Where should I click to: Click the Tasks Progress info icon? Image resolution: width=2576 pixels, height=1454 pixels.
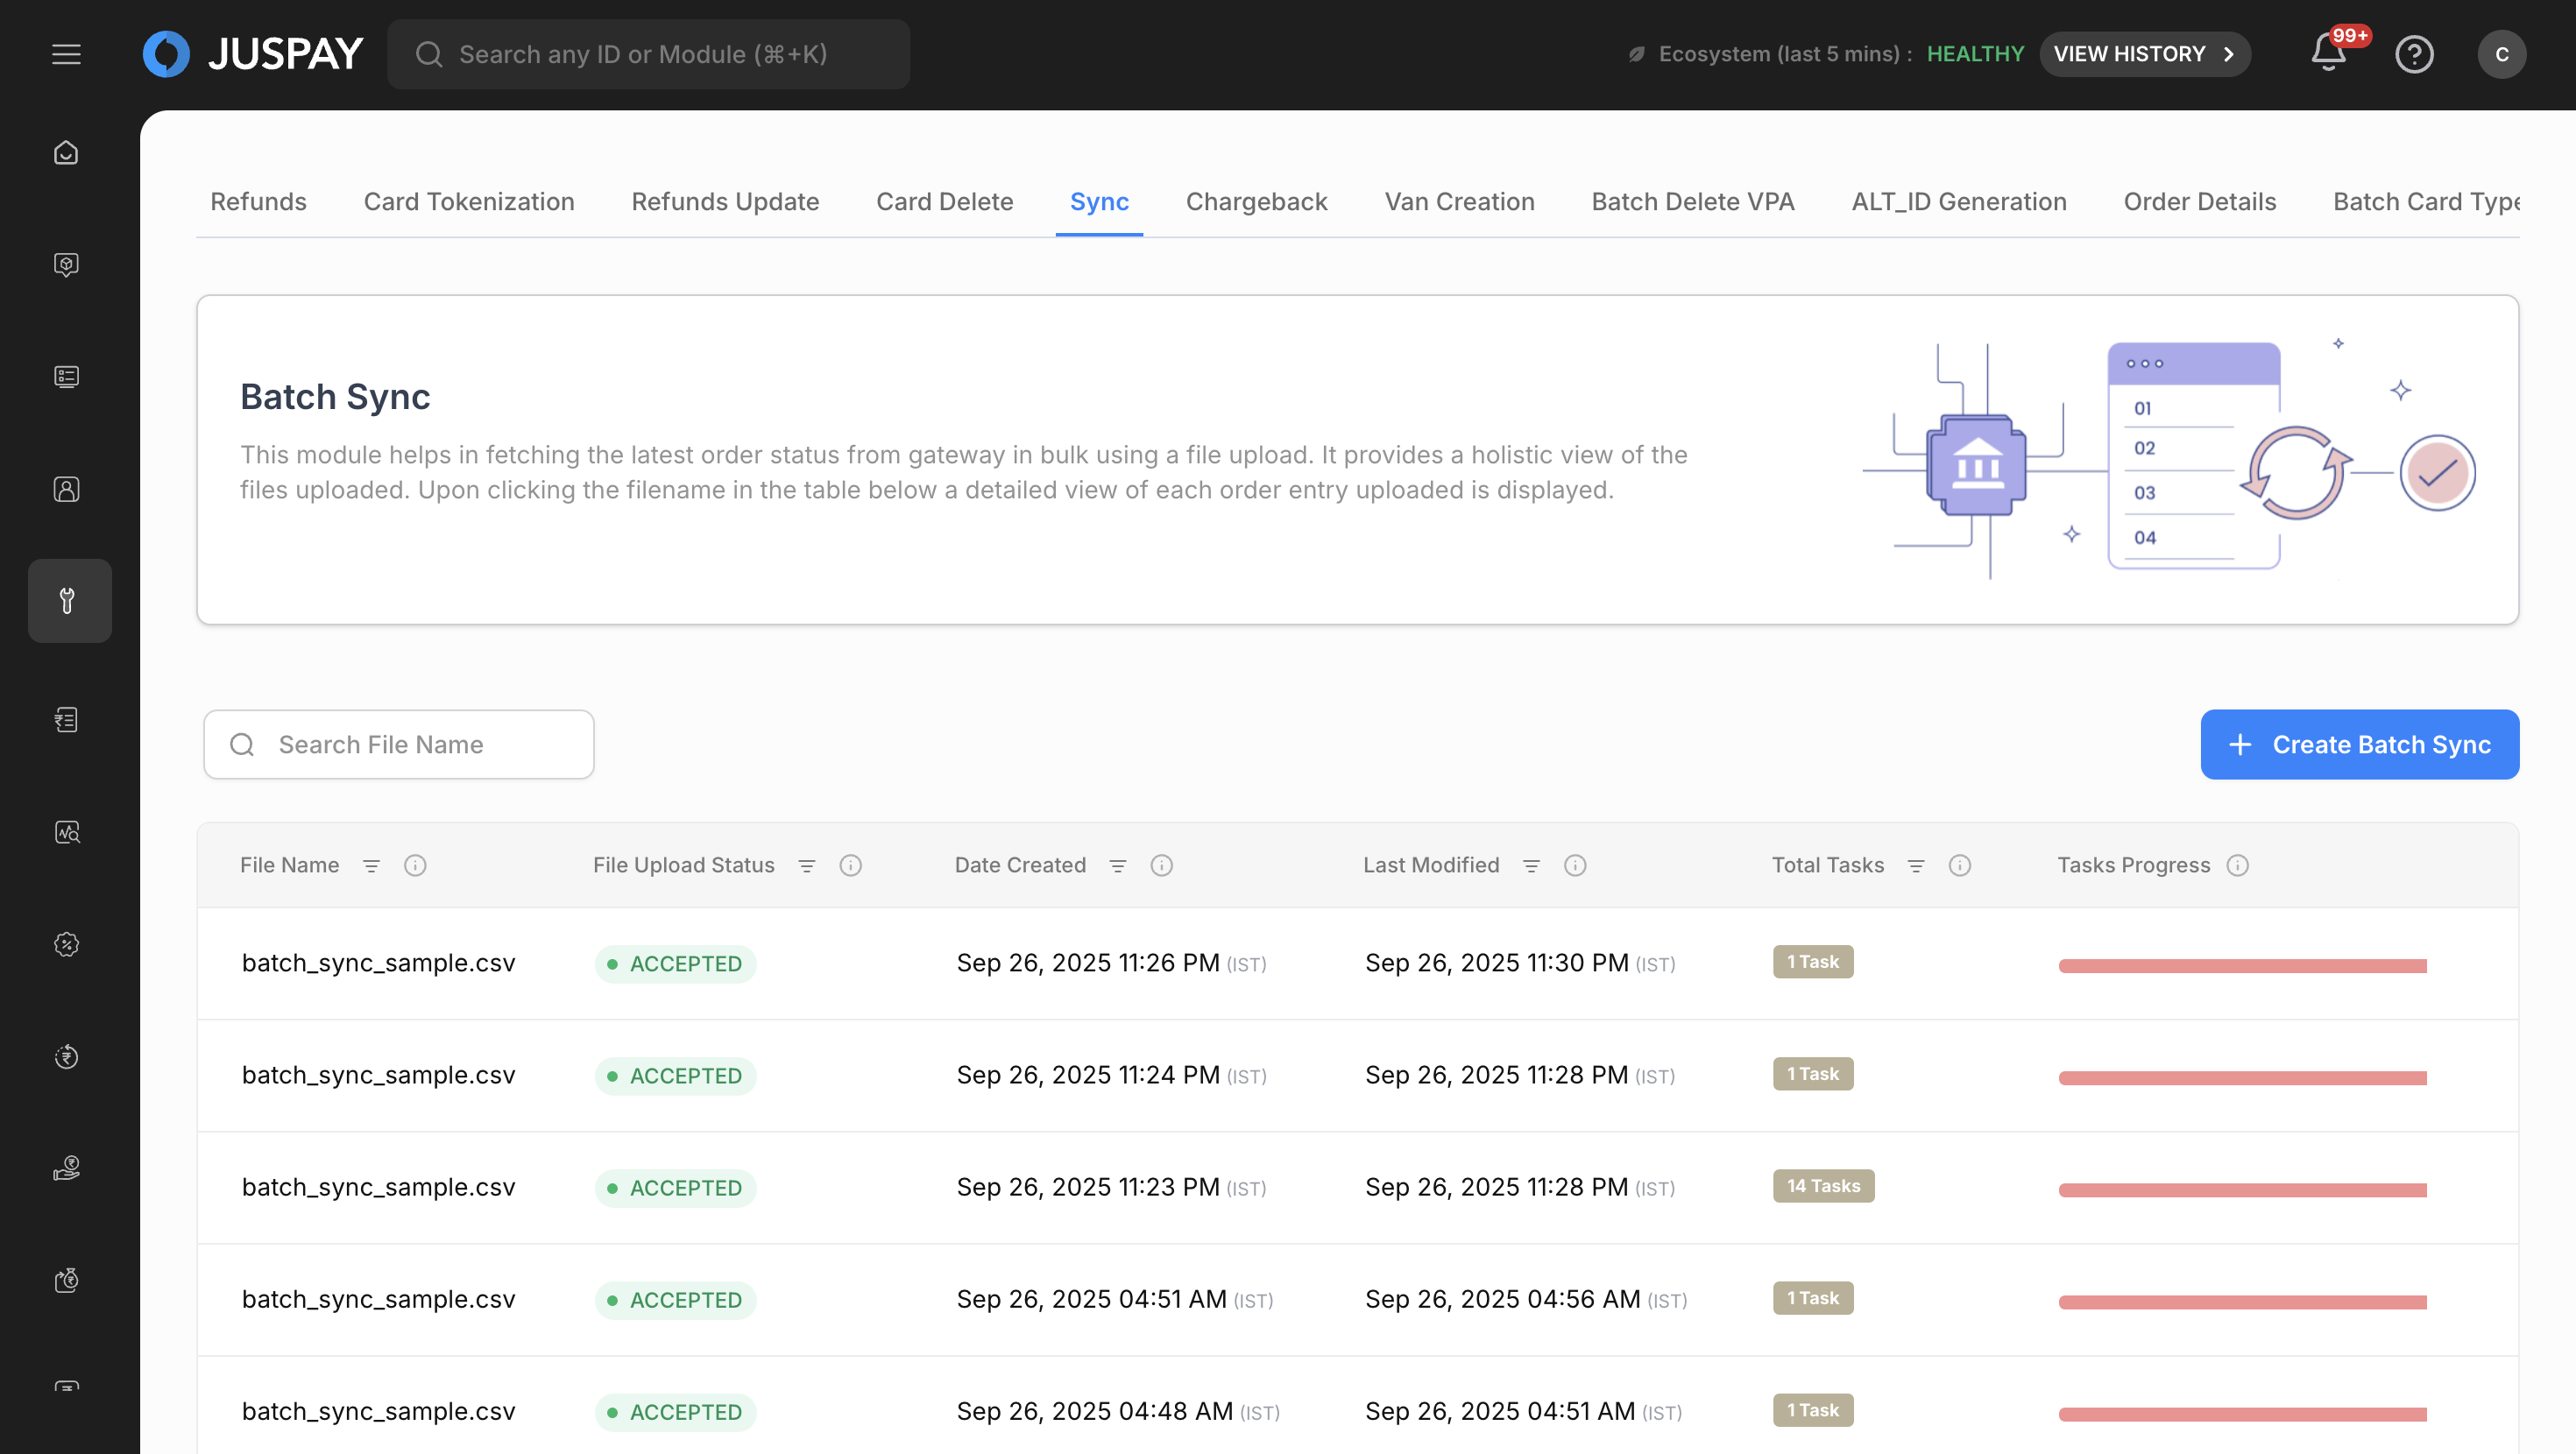(2238, 865)
